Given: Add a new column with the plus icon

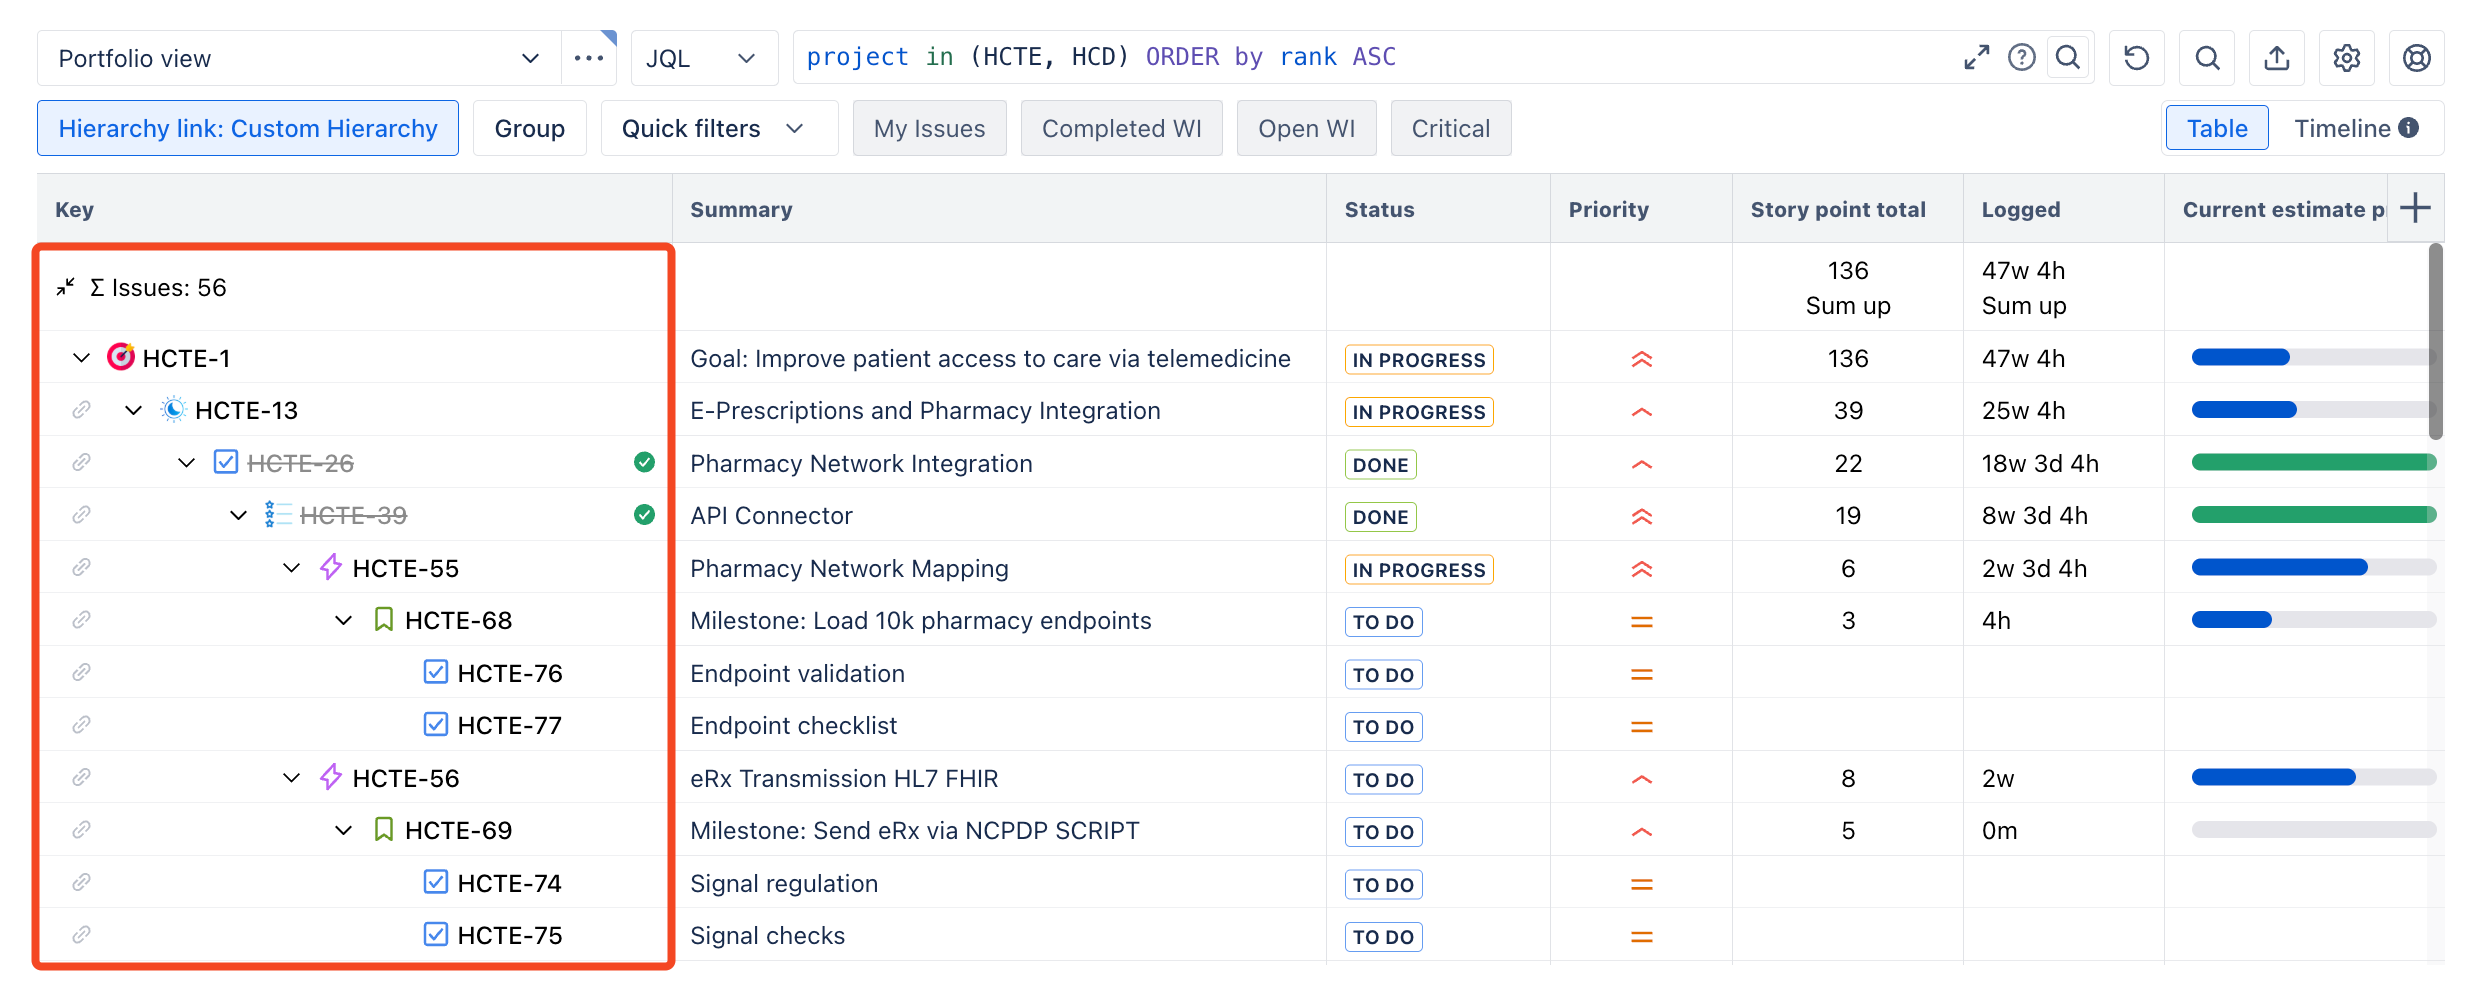Looking at the screenshot, I should [x=2415, y=208].
